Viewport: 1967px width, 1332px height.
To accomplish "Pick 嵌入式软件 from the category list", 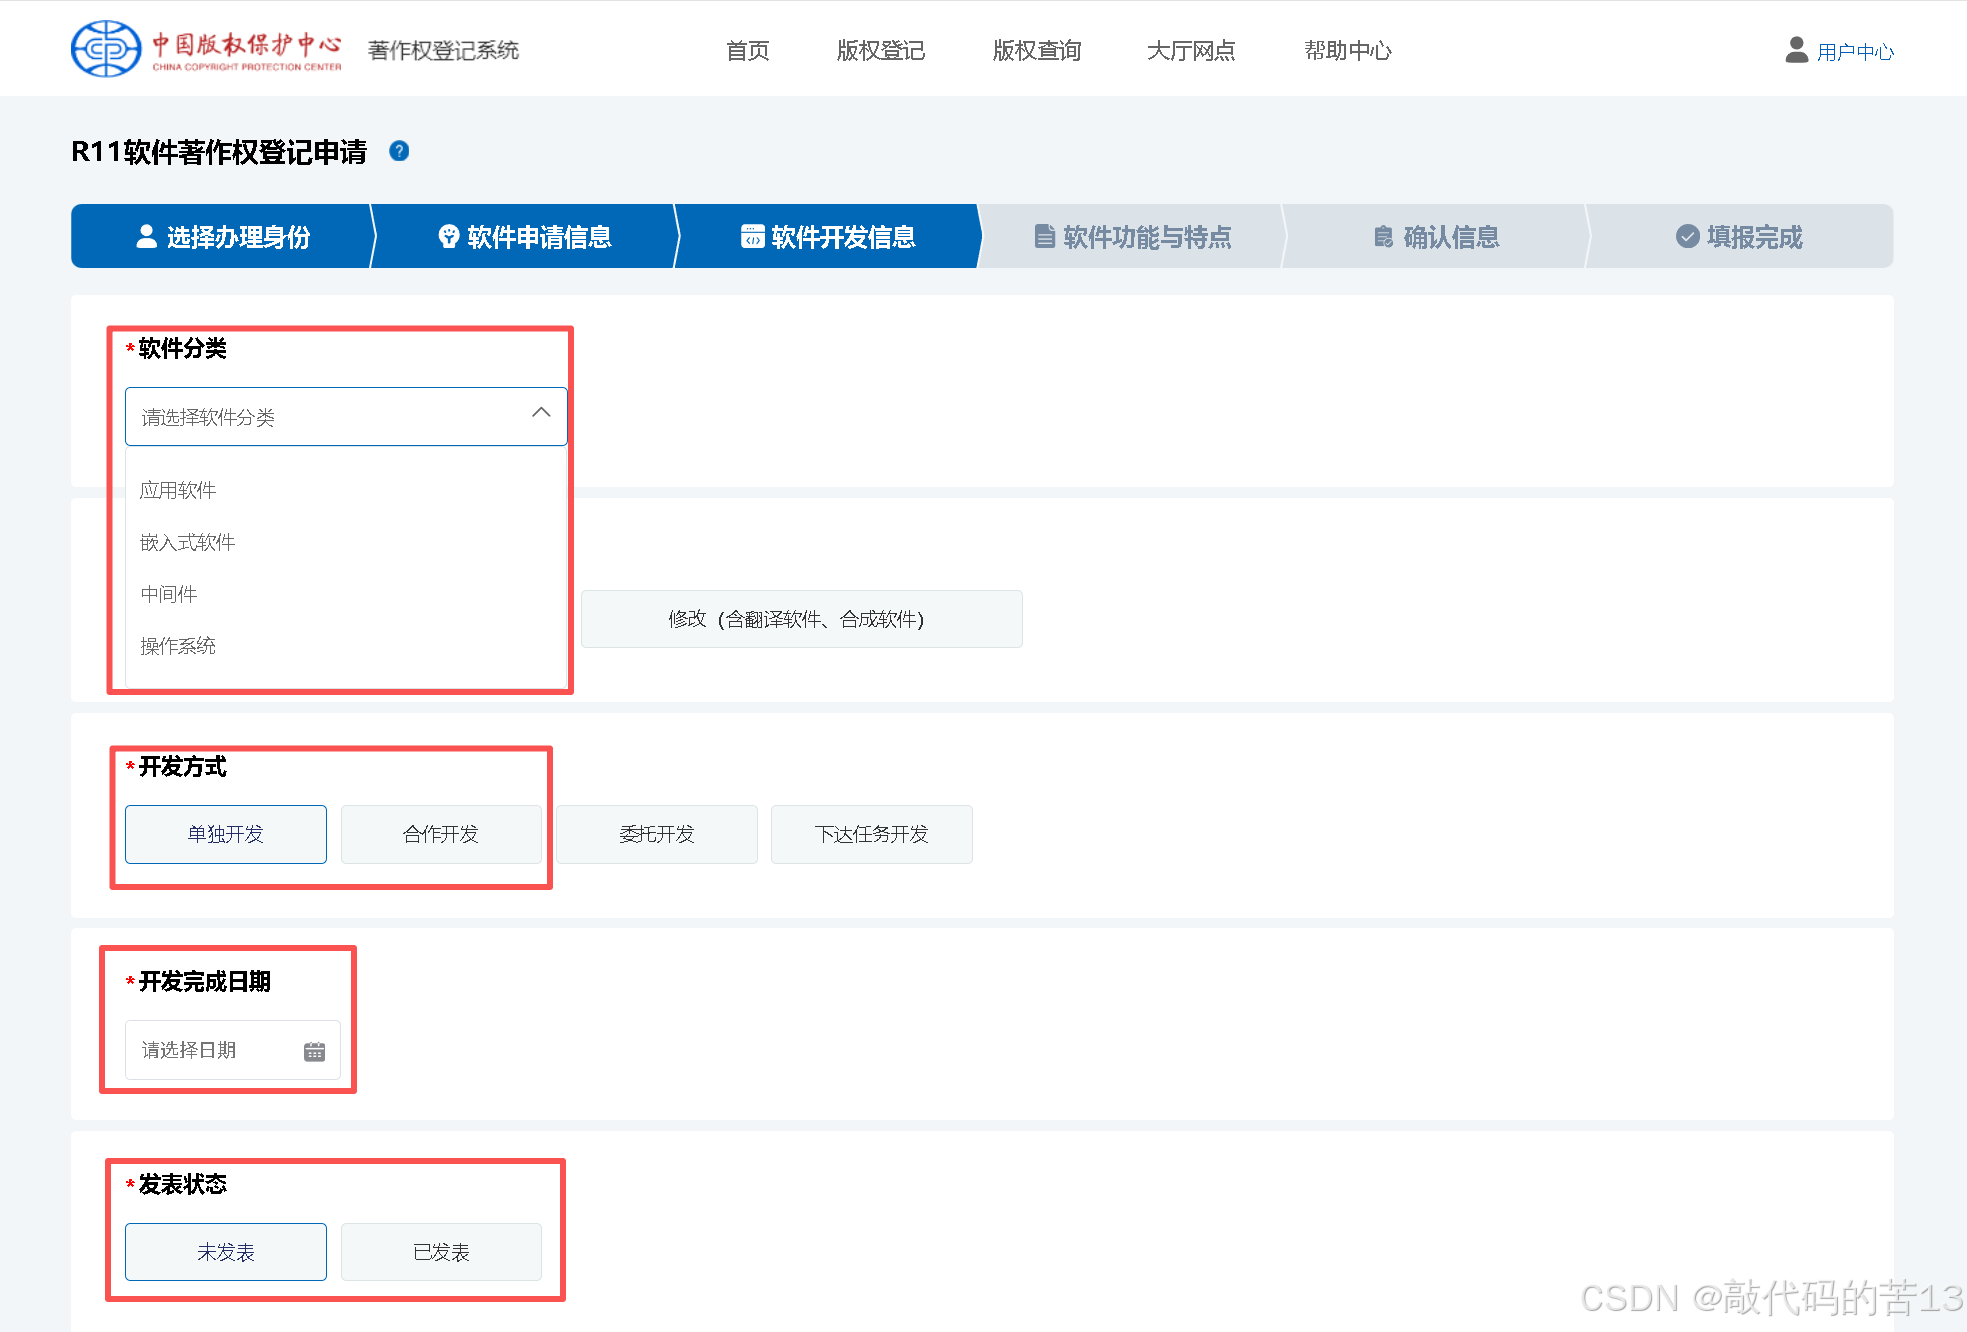I will [188, 542].
